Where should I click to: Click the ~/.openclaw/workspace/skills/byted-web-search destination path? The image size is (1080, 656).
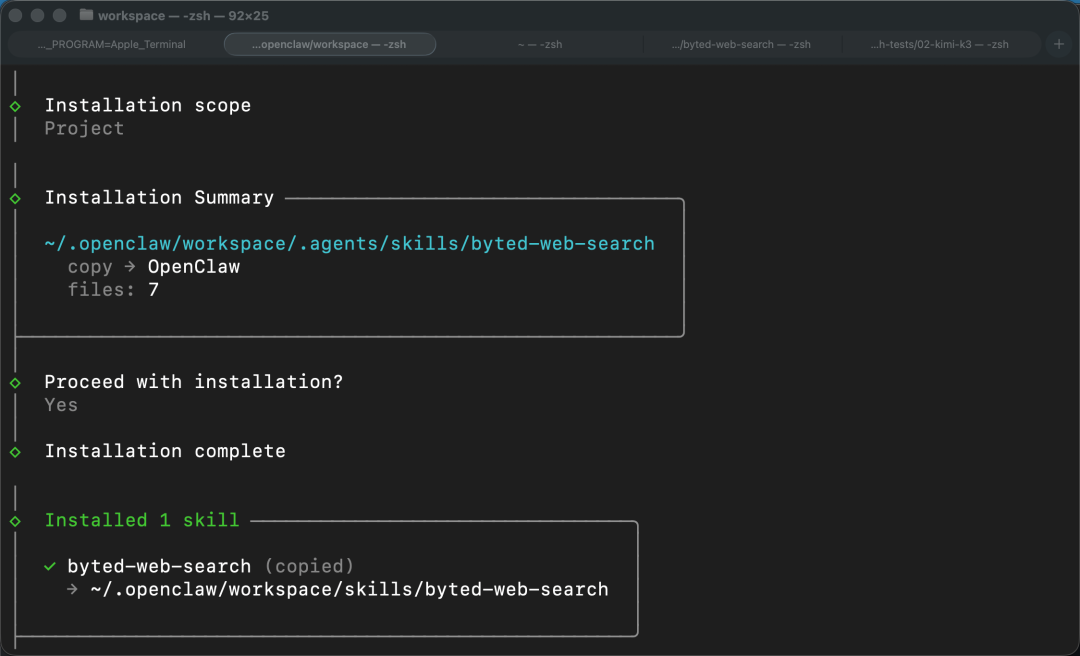349,590
